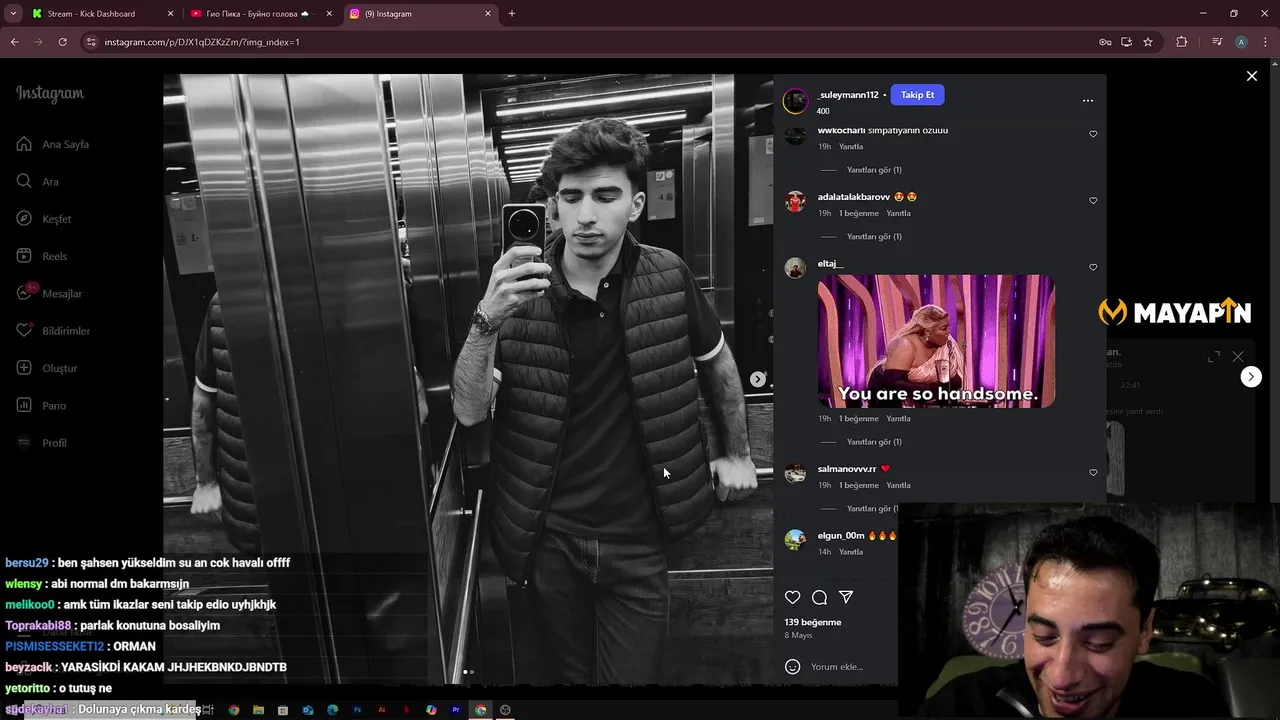
Task: Click the 'You are so handsome' GIF
Action: click(x=936, y=341)
